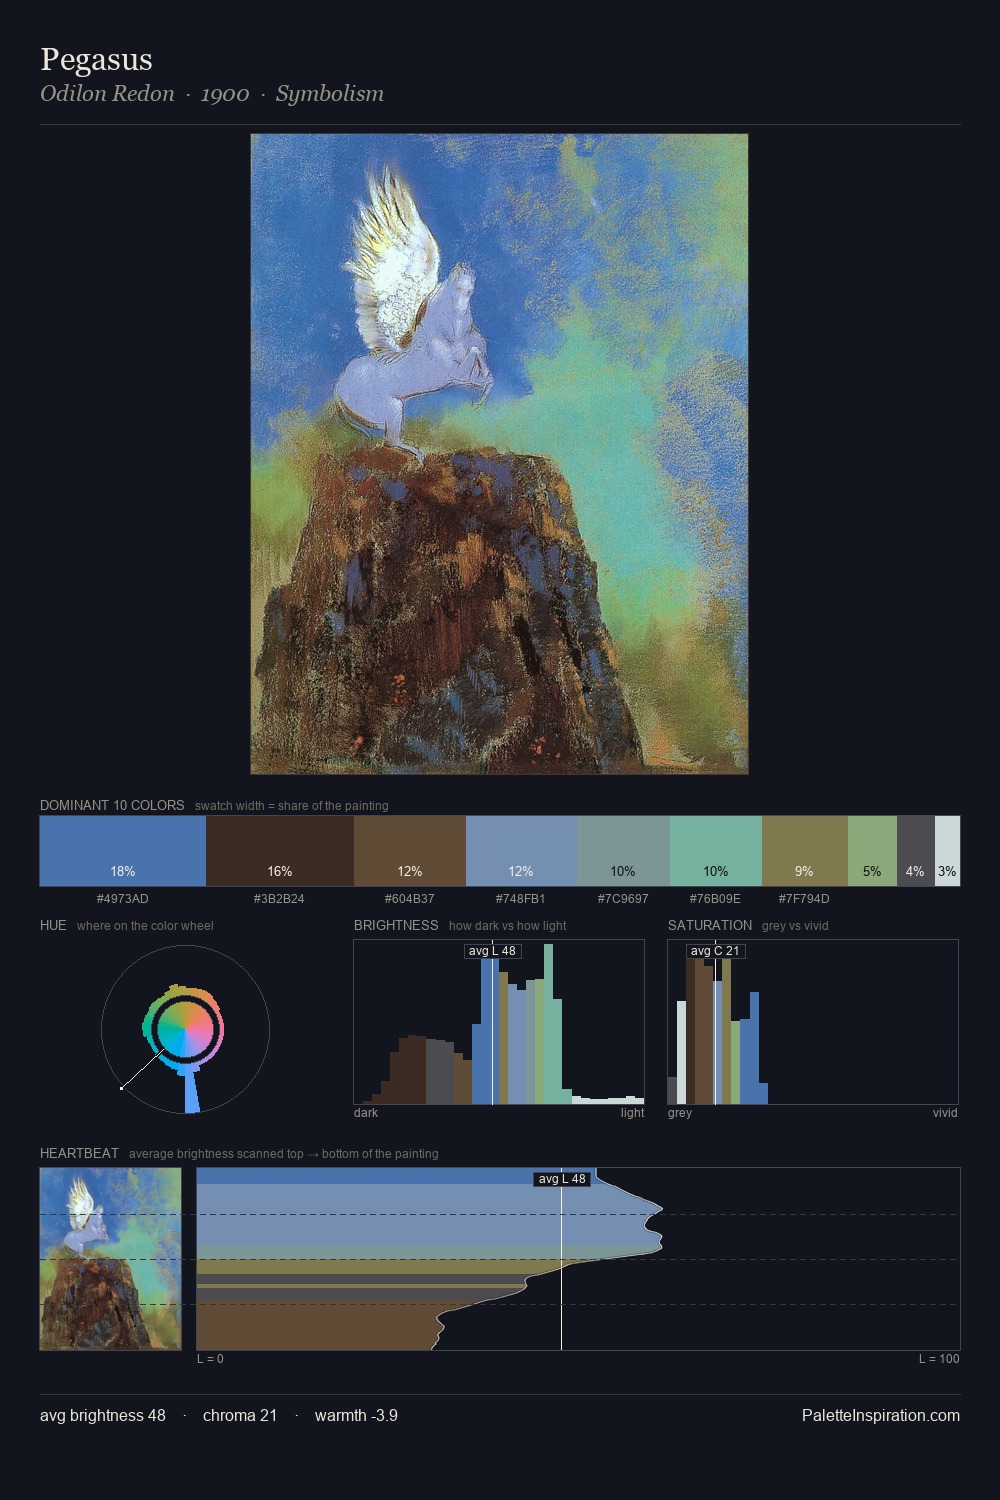
Task: Click the artist name Odilon Redon
Action: 107,94
